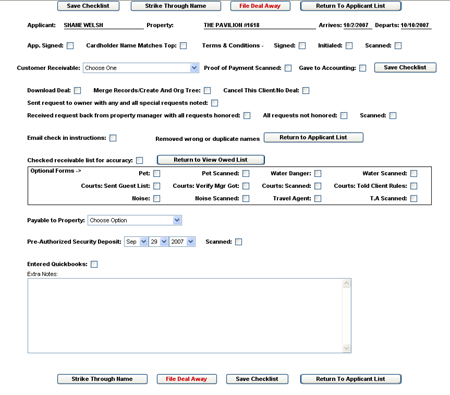
Task: Tick Cardholder Name Matches Top checkbox
Action: pos(183,46)
